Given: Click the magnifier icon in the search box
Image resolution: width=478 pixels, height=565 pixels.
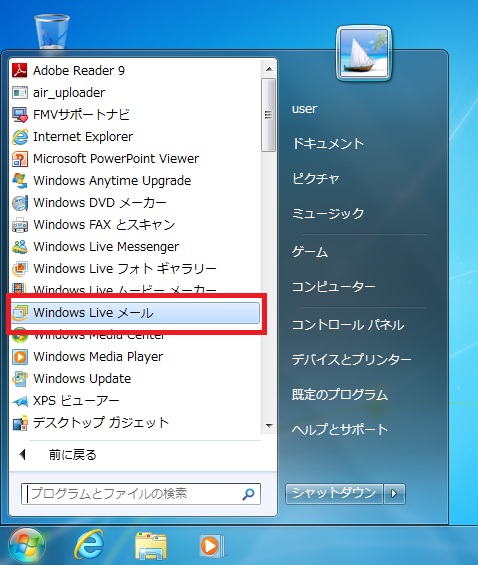Looking at the screenshot, I should coord(248,494).
